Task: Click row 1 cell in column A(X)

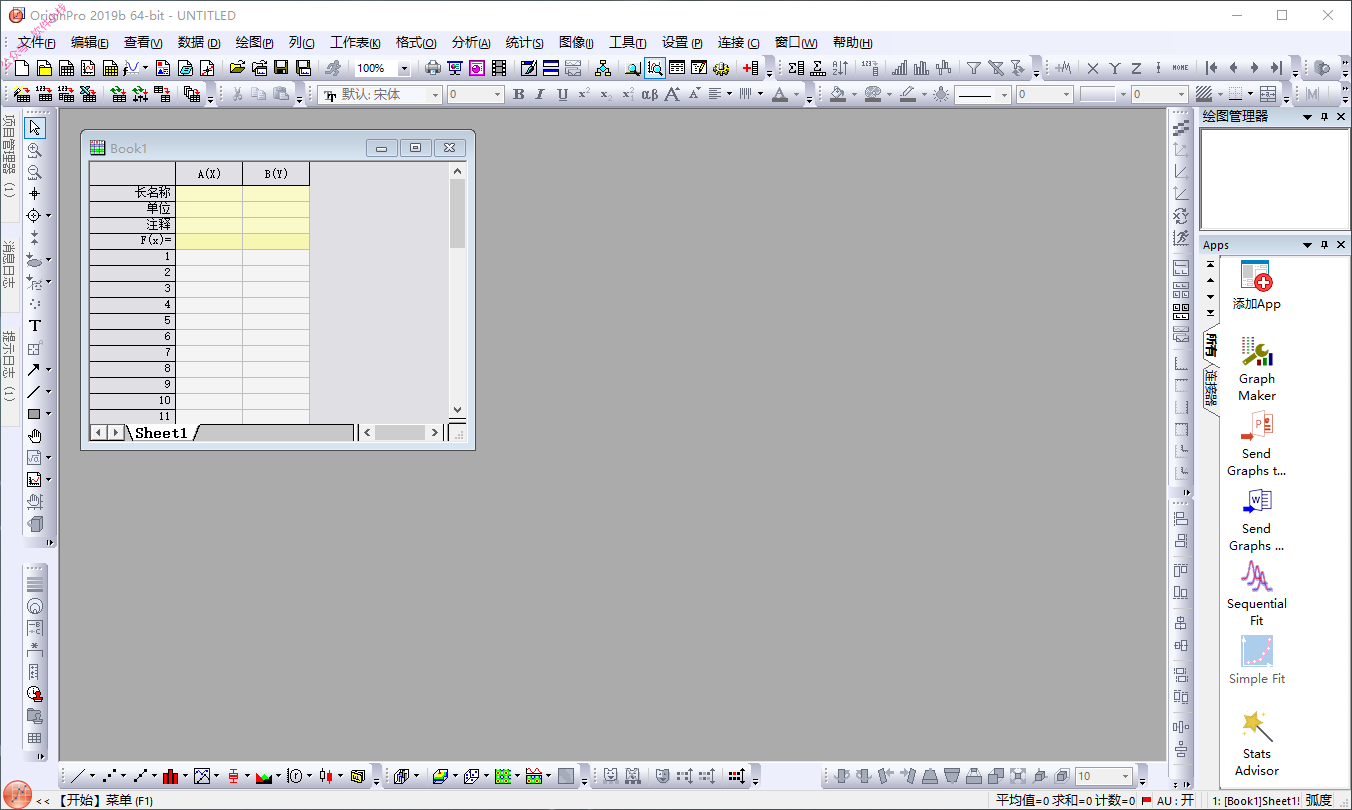Action: (209, 257)
